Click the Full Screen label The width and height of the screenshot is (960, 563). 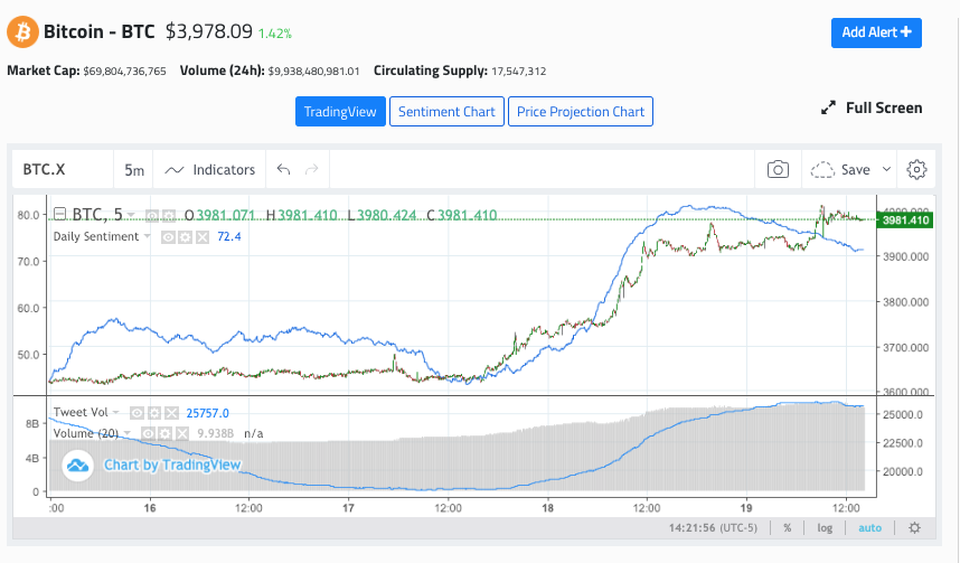(883, 108)
